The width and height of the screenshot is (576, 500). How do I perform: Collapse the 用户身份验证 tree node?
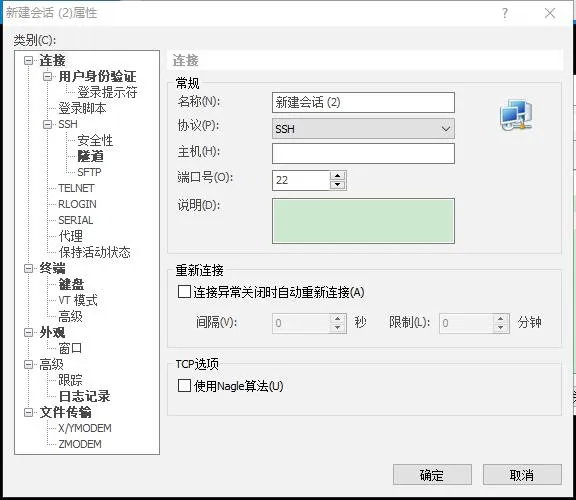click(47, 76)
